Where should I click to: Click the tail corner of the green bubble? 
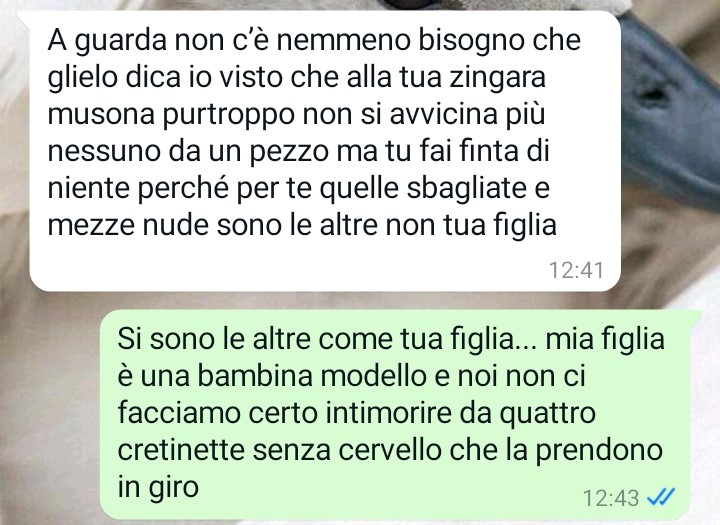point(697,315)
